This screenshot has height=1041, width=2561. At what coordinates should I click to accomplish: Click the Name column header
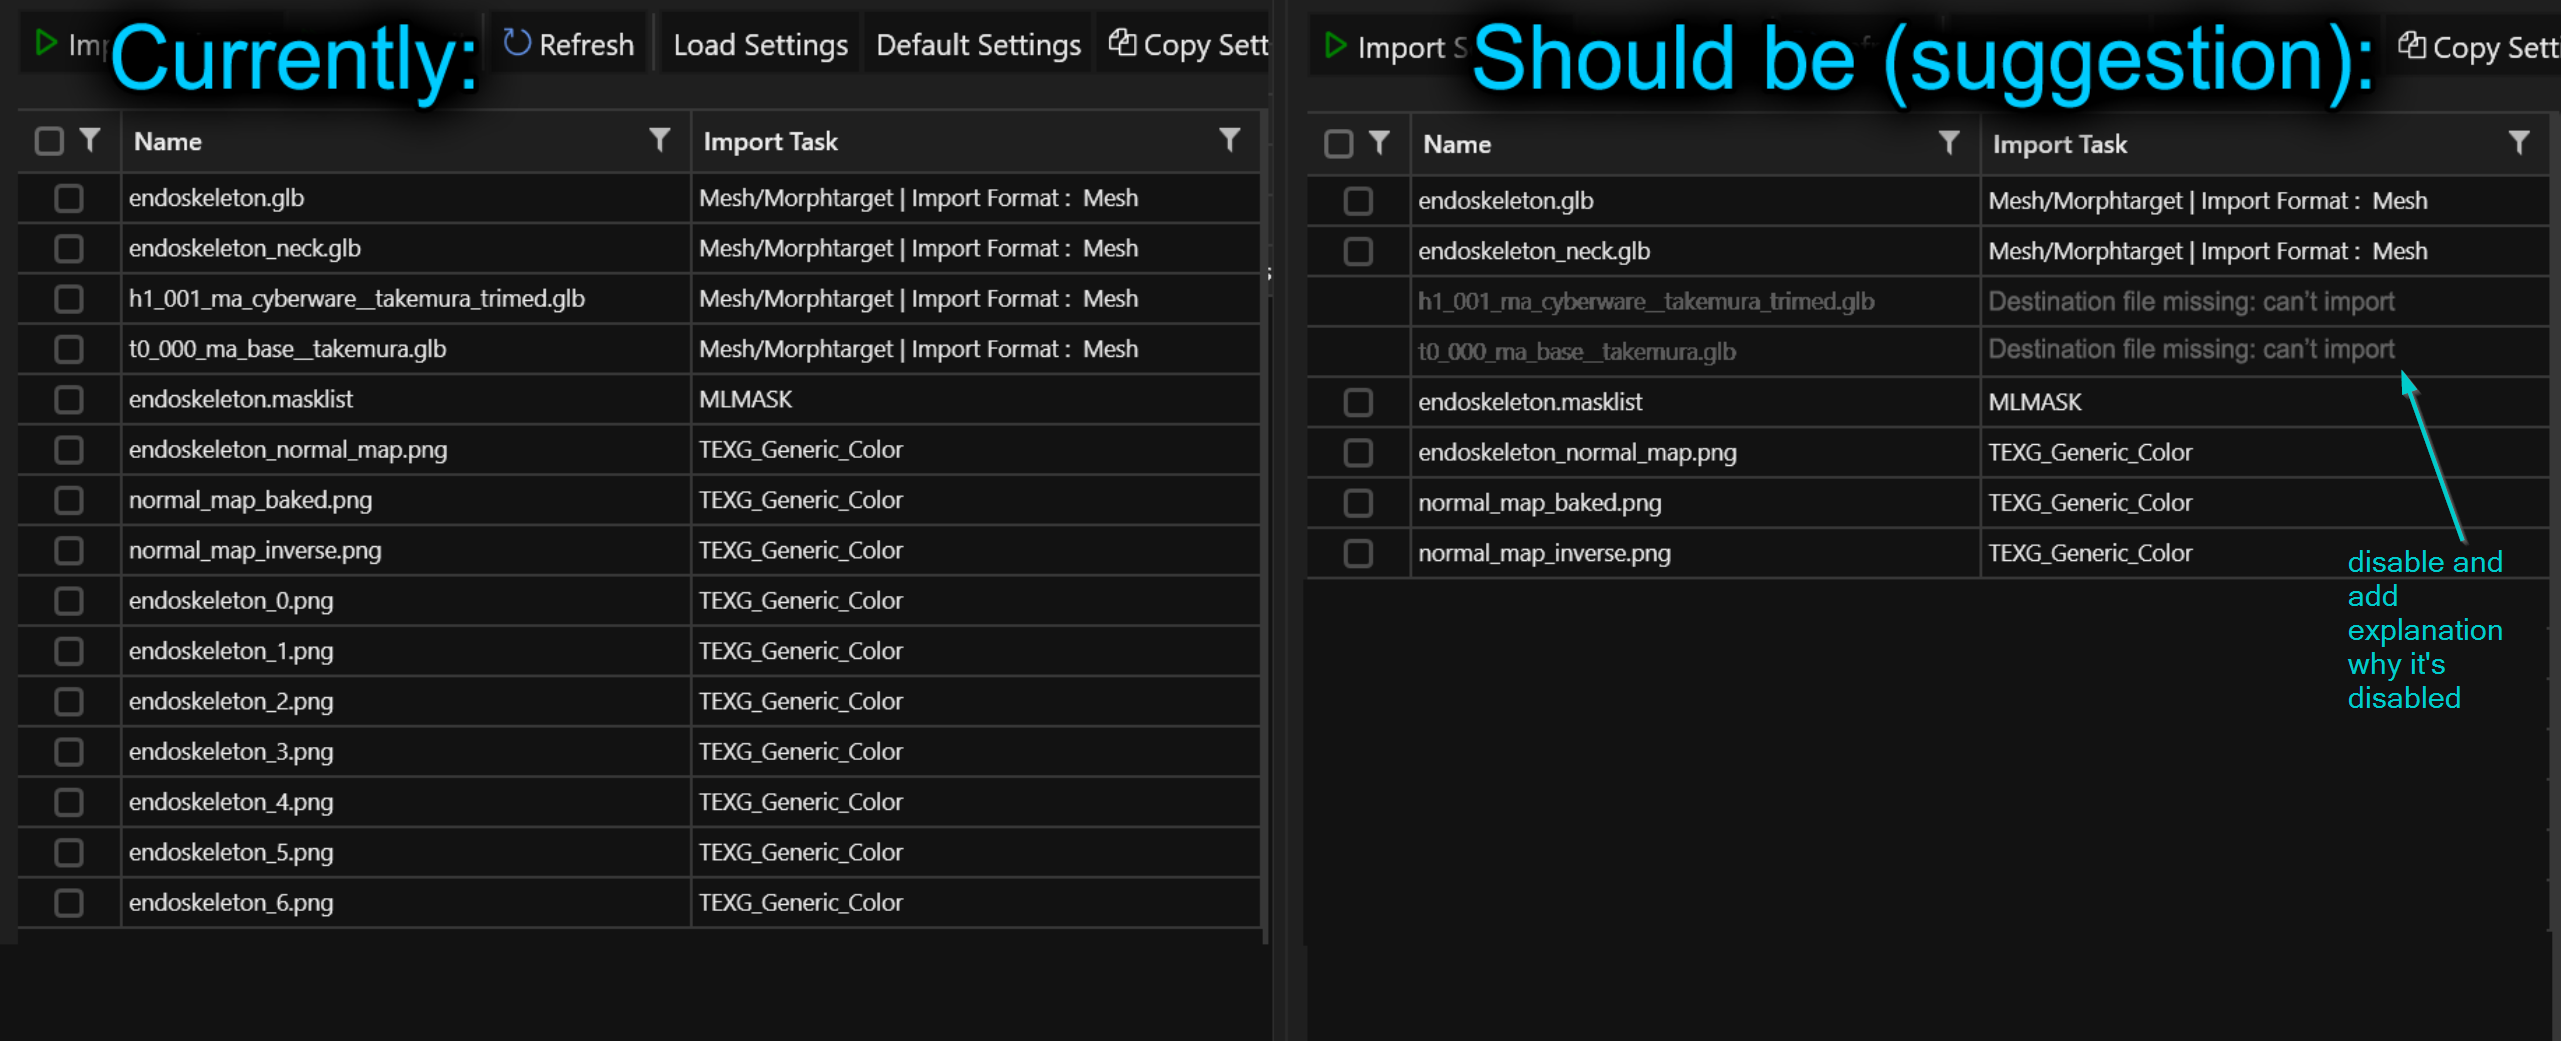pos(168,140)
